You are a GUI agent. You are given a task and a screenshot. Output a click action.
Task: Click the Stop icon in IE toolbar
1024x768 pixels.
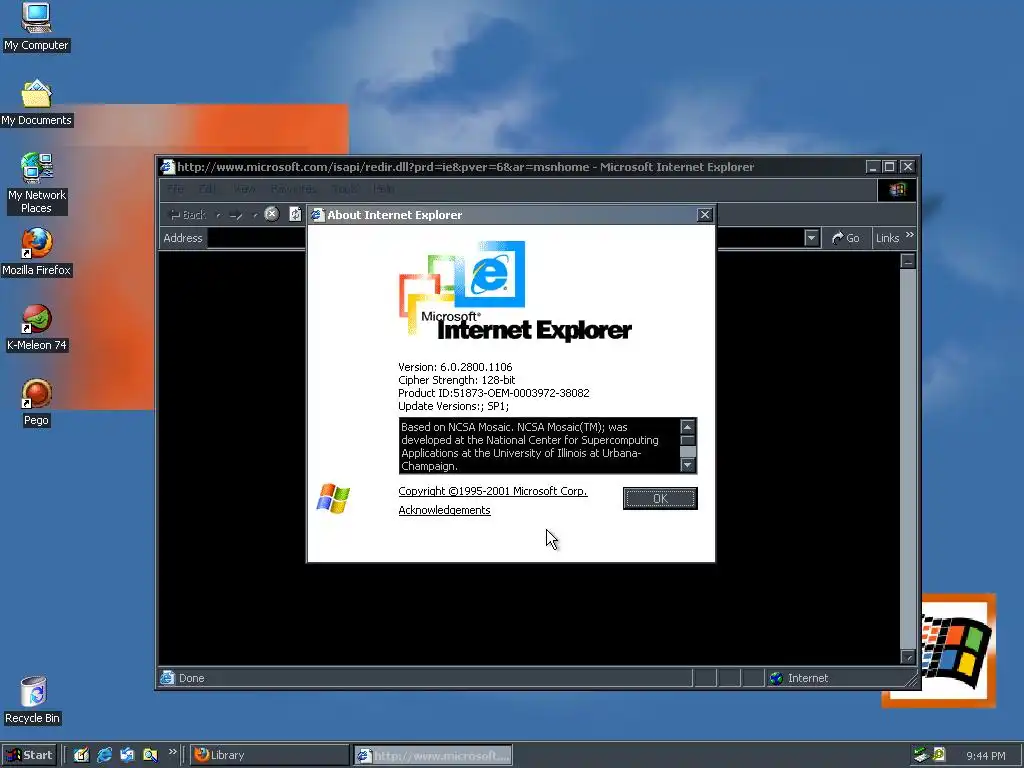click(272, 214)
